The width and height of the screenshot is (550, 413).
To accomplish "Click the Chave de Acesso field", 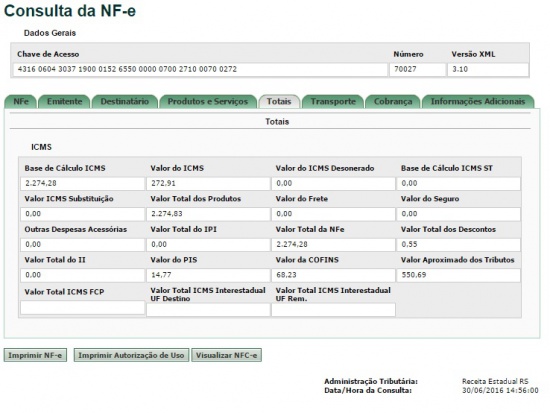I will point(200,69).
